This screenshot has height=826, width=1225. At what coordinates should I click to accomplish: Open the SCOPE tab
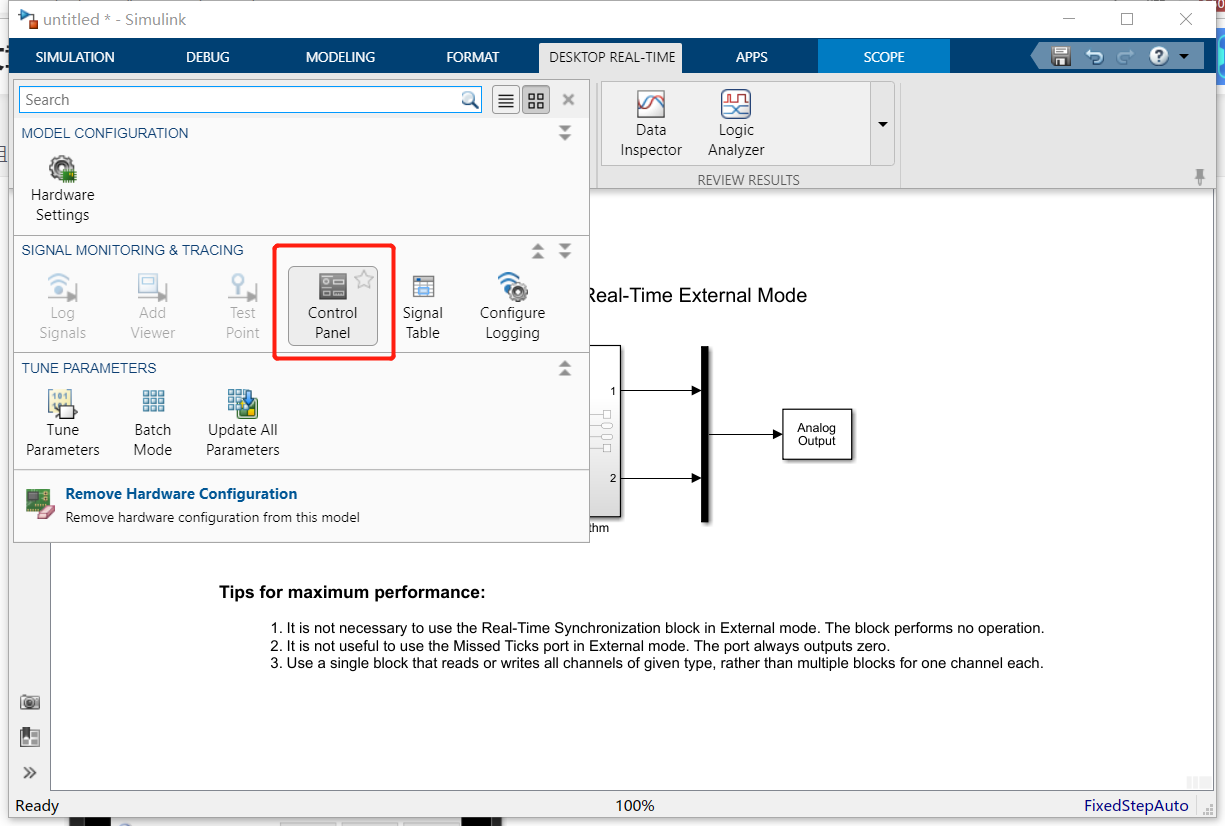[884, 57]
